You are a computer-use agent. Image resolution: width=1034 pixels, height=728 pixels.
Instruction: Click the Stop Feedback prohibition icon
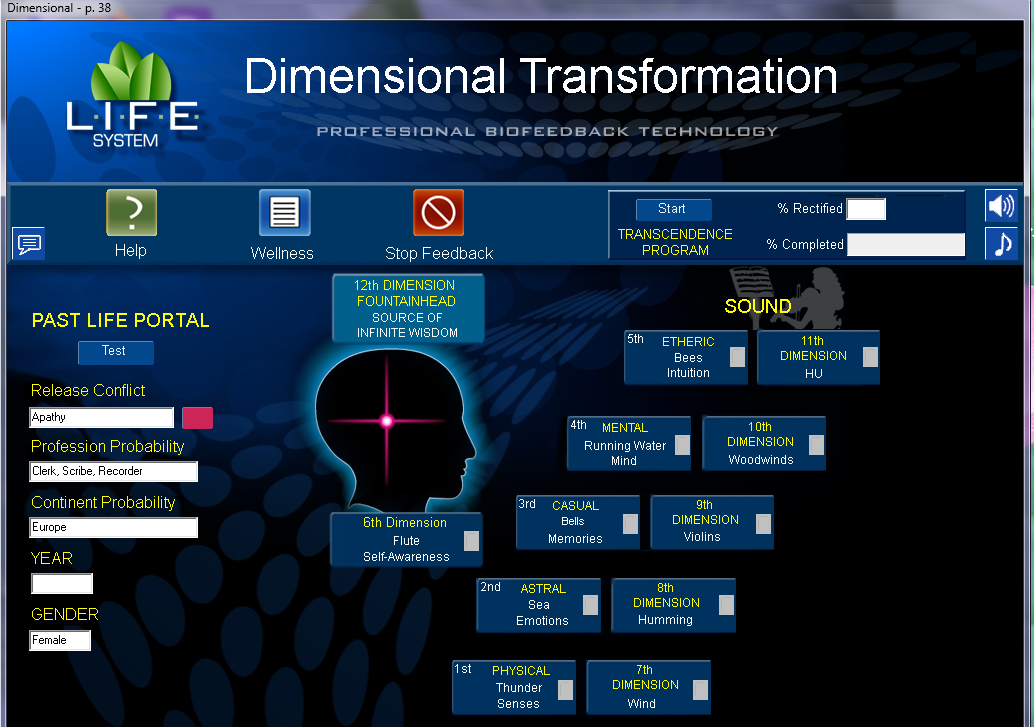coord(439,212)
